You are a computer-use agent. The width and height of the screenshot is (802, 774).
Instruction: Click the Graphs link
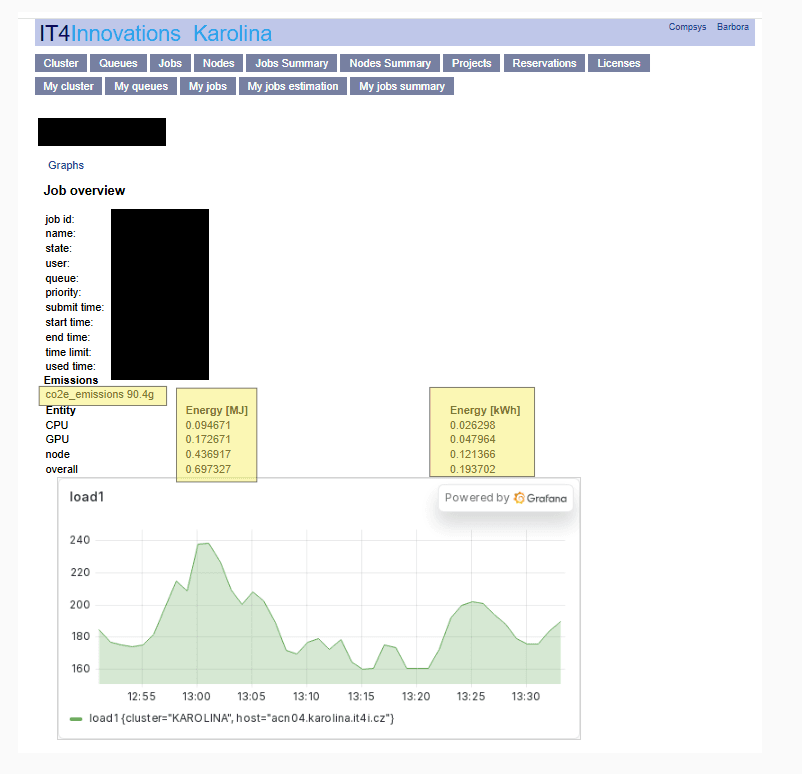click(x=66, y=165)
